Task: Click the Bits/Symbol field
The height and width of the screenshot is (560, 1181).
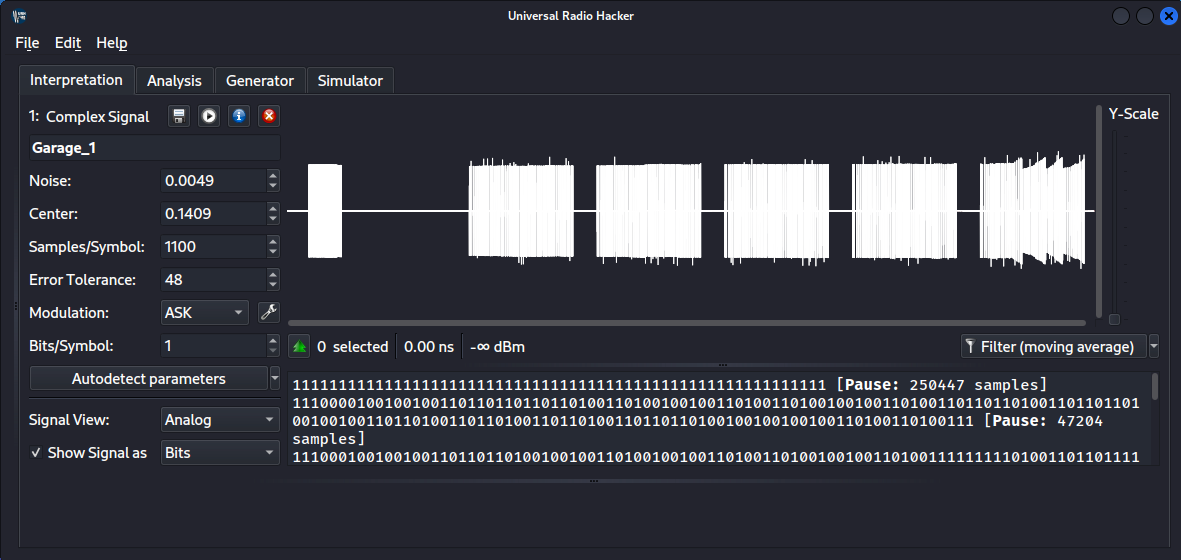Action: [x=213, y=346]
